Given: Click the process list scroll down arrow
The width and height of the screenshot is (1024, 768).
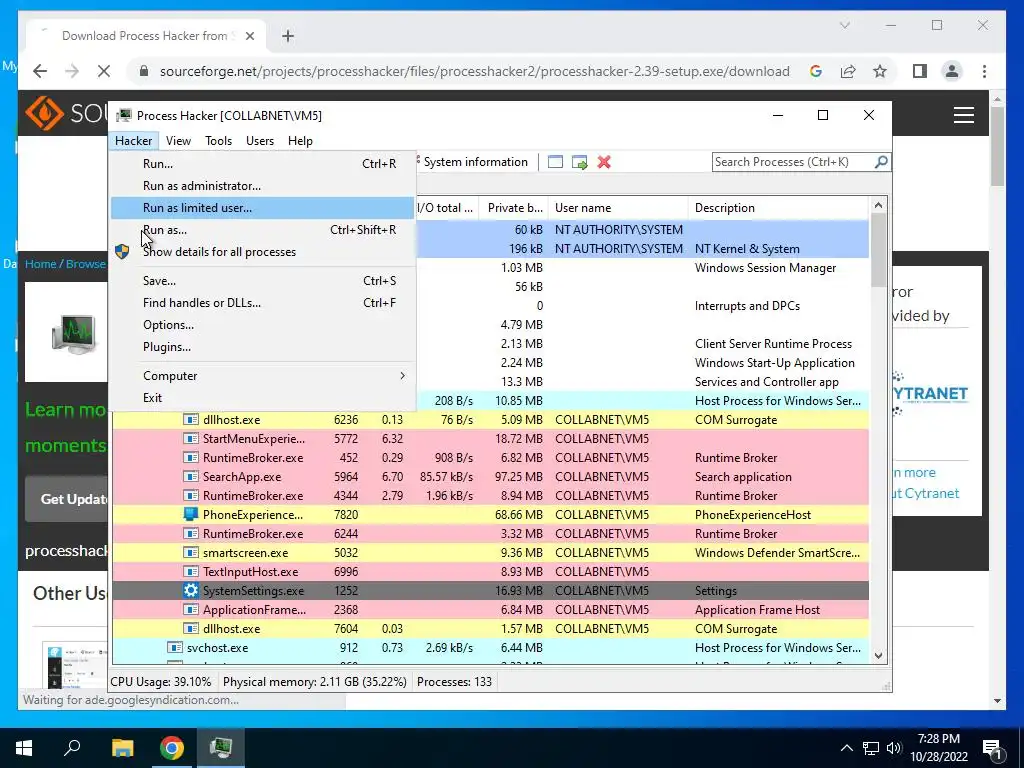Looking at the screenshot, I should pos(878,656).
